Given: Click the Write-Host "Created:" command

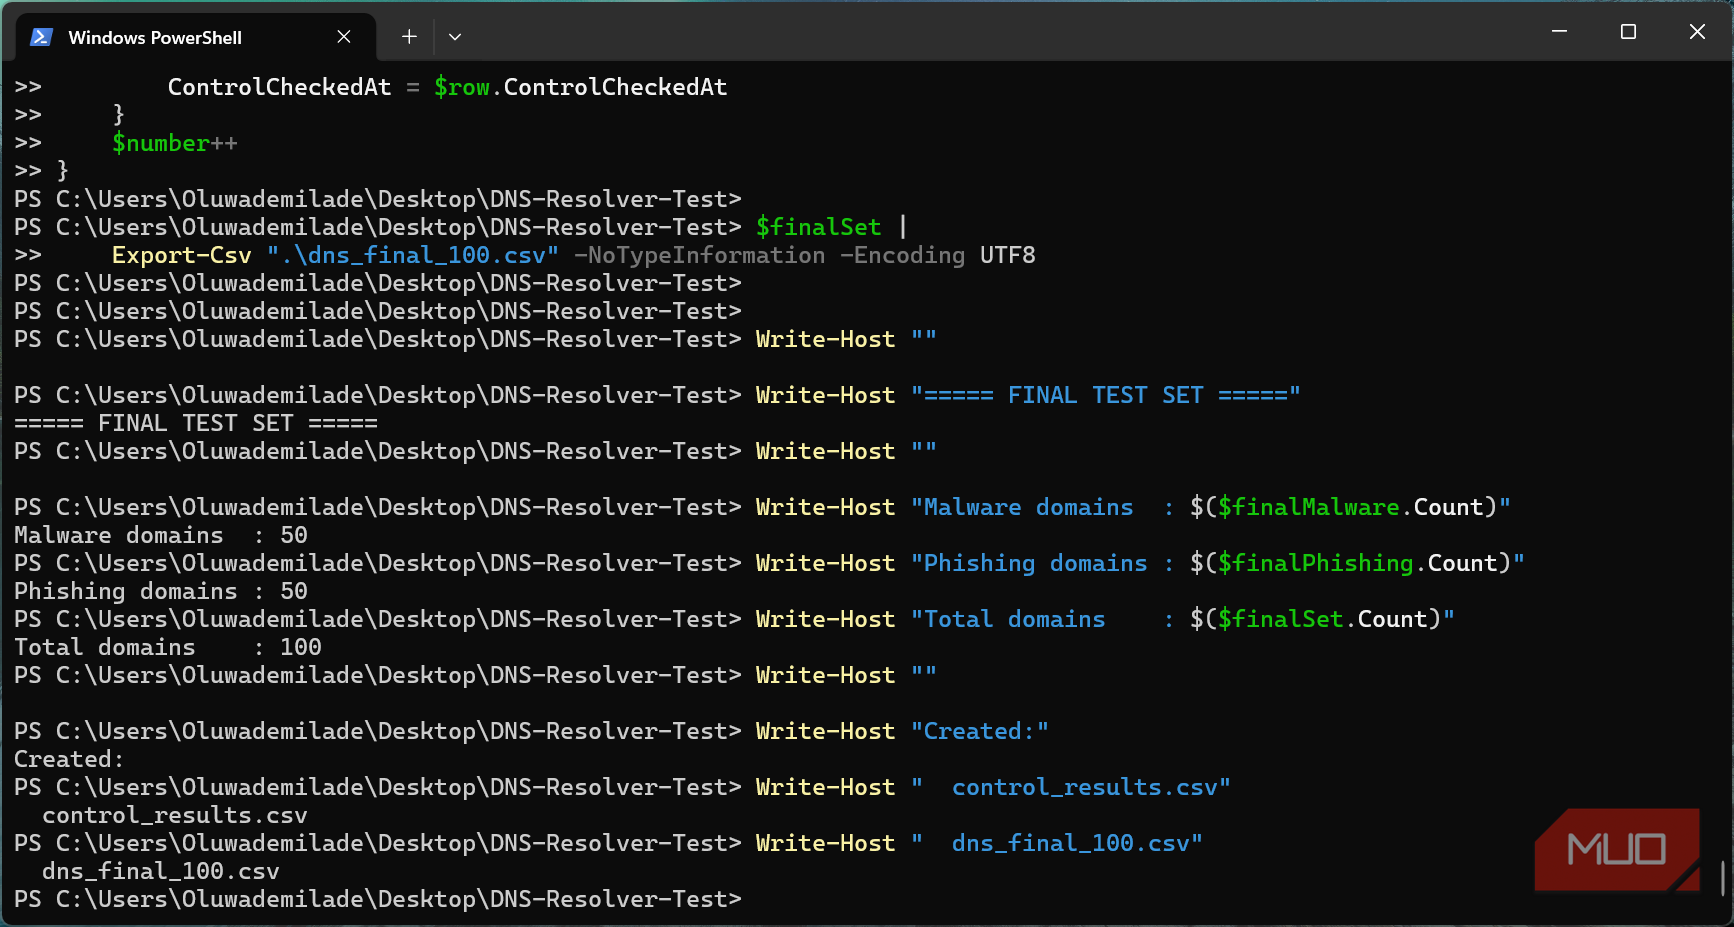Looking at the screenshot, I should 903,731.
